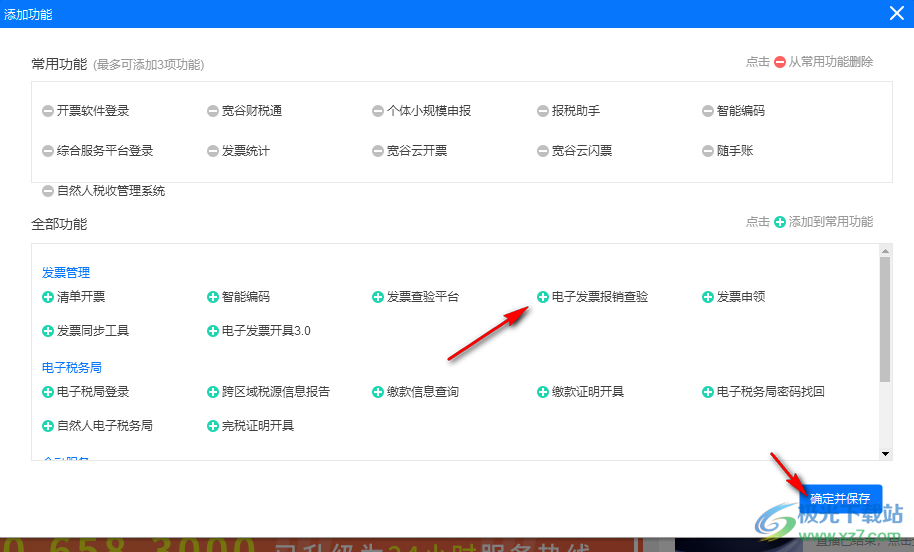Click the 全部功能 section heading
The height and width of the screenshot is (552, 914).
59,224
